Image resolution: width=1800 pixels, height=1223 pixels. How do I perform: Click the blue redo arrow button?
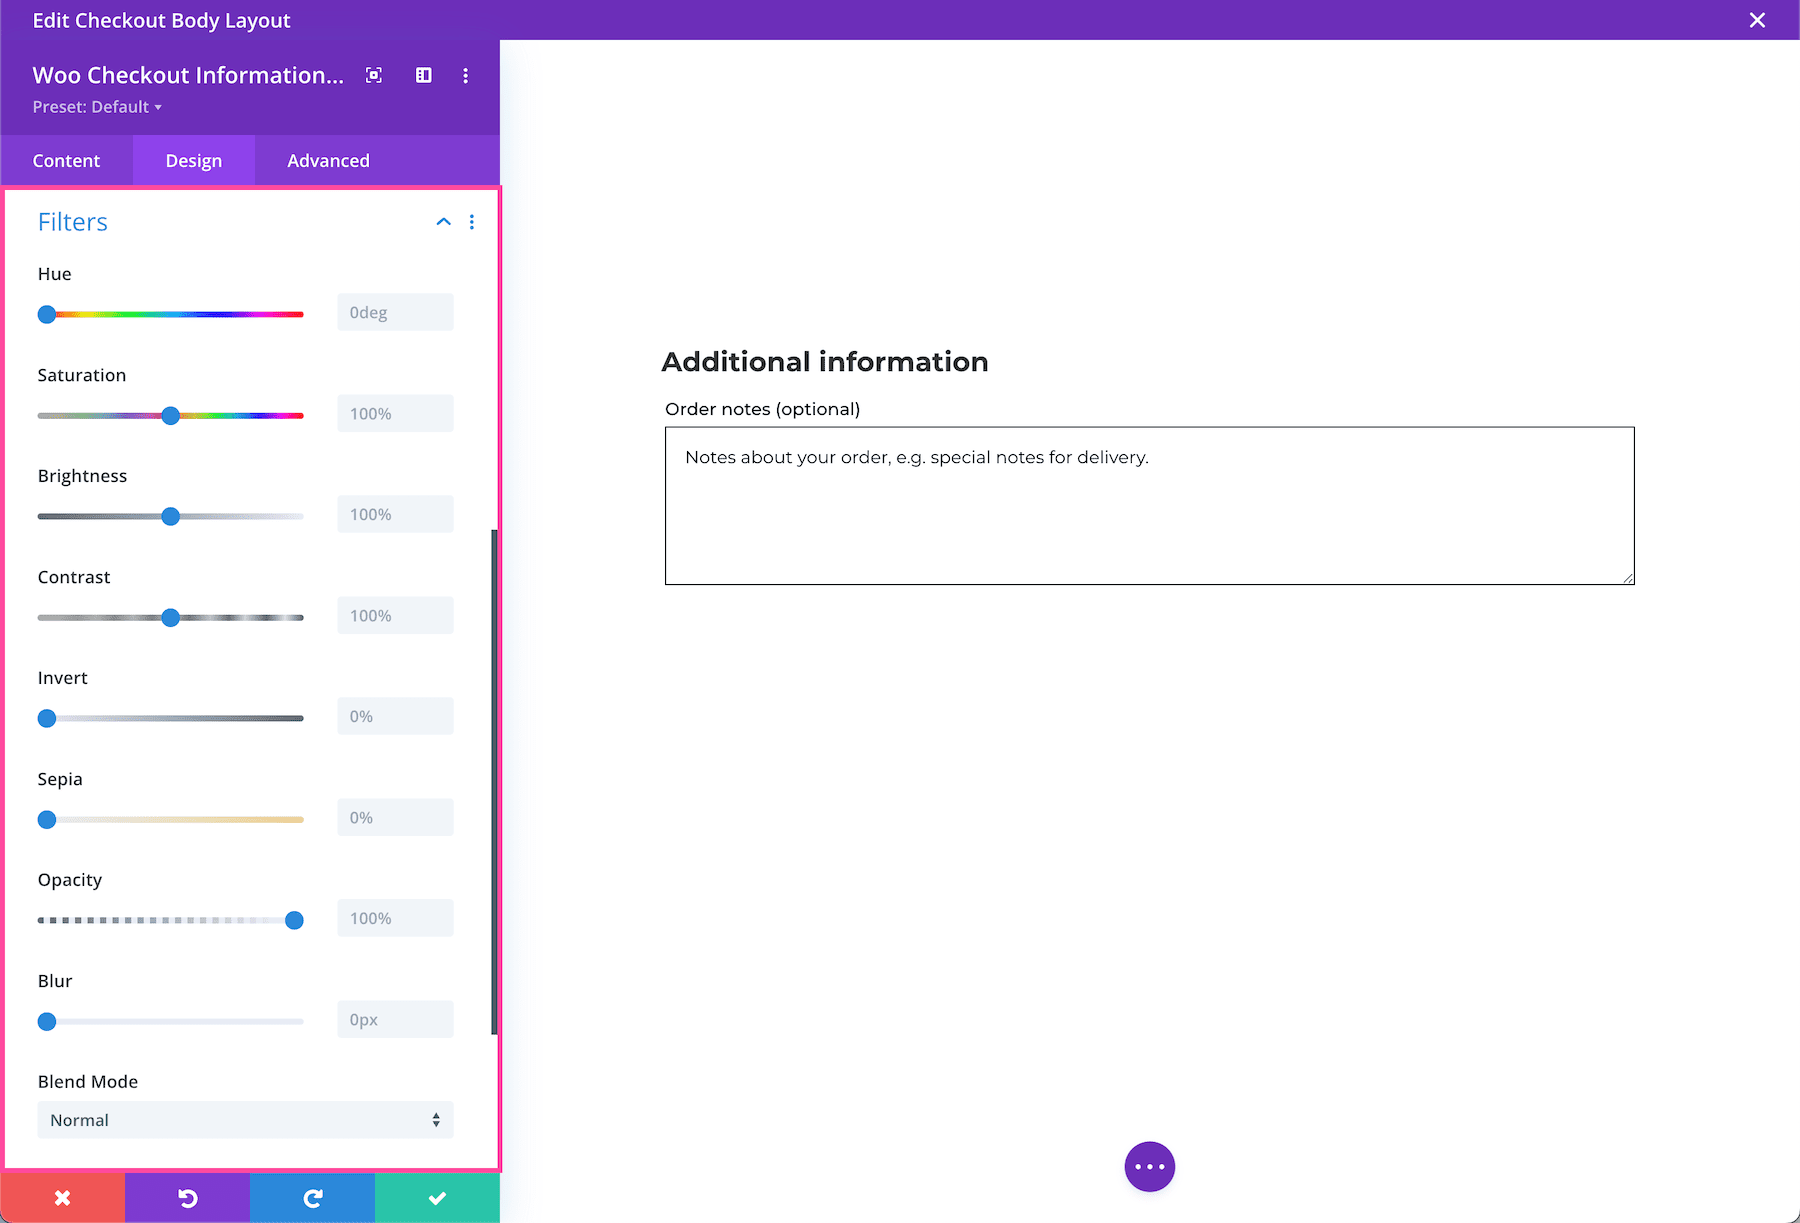click(x=312, y=1198)
